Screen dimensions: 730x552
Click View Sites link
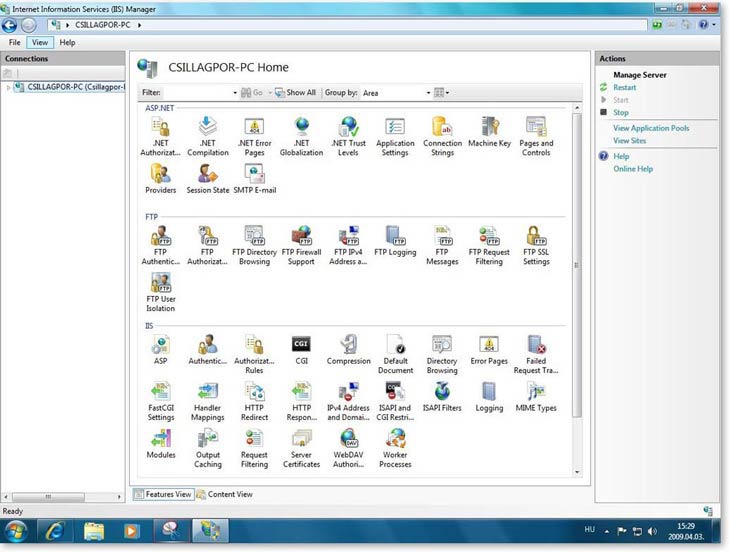pyautogui.click(x=629, y=141)
